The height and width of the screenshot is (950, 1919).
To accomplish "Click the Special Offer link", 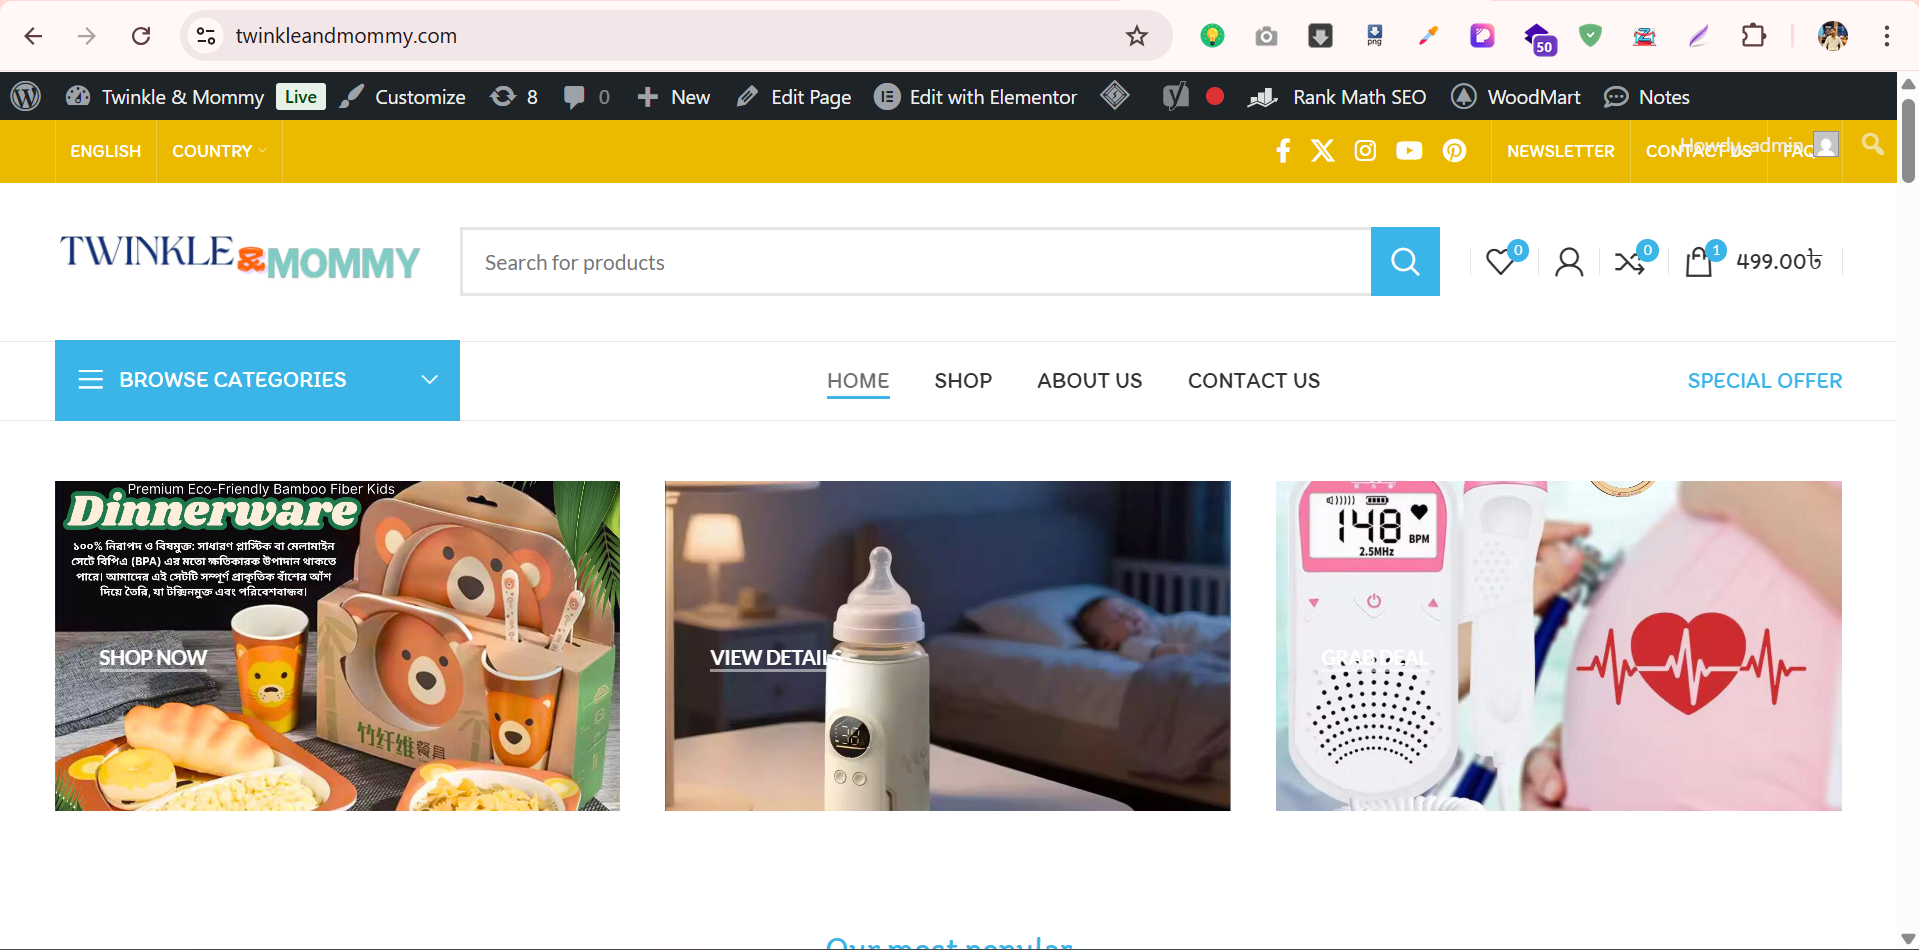I will (1764, 381).
